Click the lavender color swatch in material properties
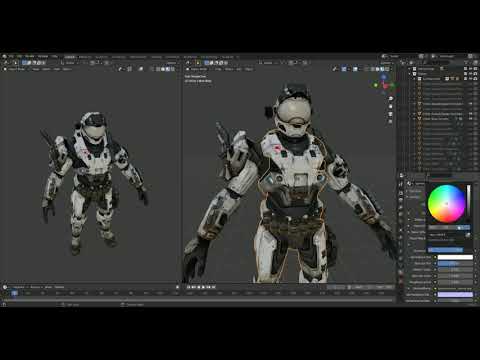480x360 pixels. coord(455,295)
